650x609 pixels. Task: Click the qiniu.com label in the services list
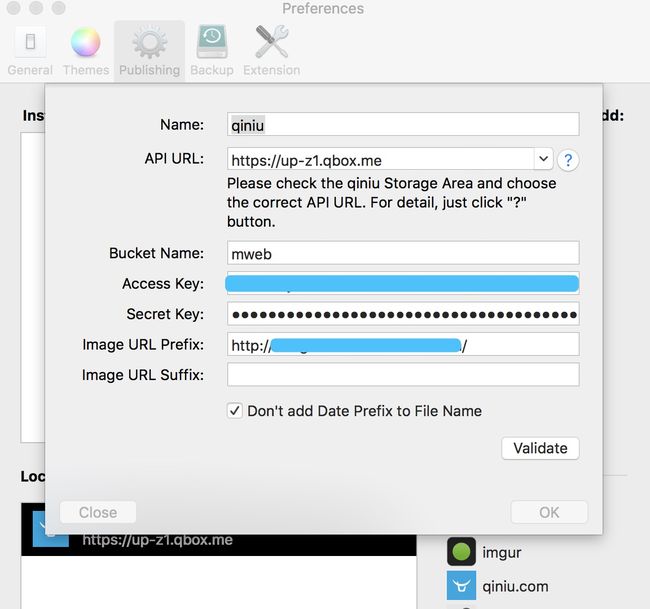coord(515,587)
